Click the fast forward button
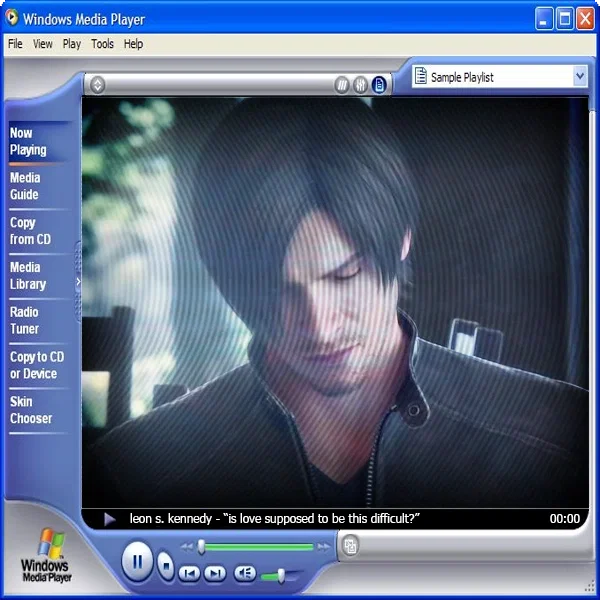Image resolution: width=600 pixels, height=600 pixels. pyautogui.click(x=324, y=547)
